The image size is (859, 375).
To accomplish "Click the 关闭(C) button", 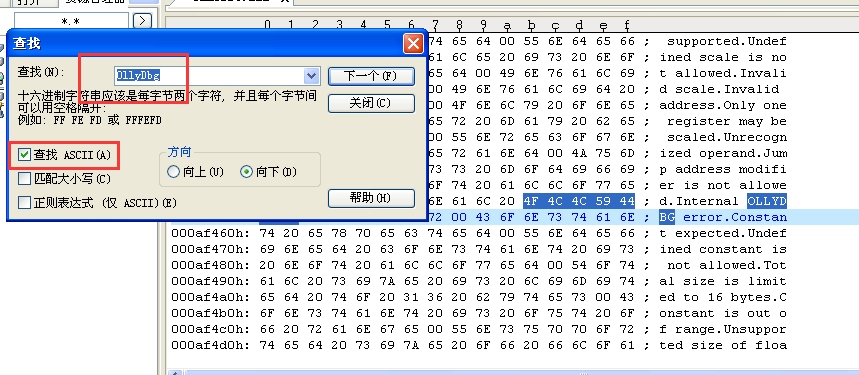I will (x=370, y=103).
